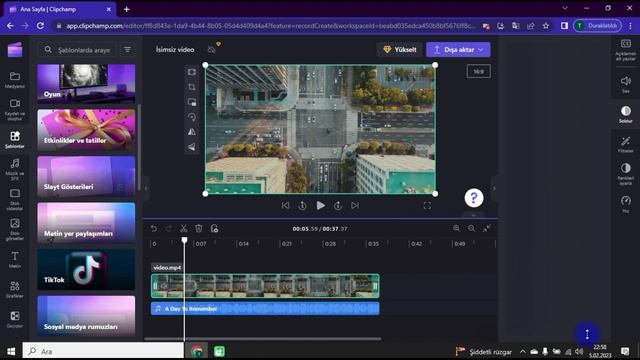Click the rotate icon beside preview
Image resolution: width=640 pixels, height=360 pixels.
pos(192,117)
